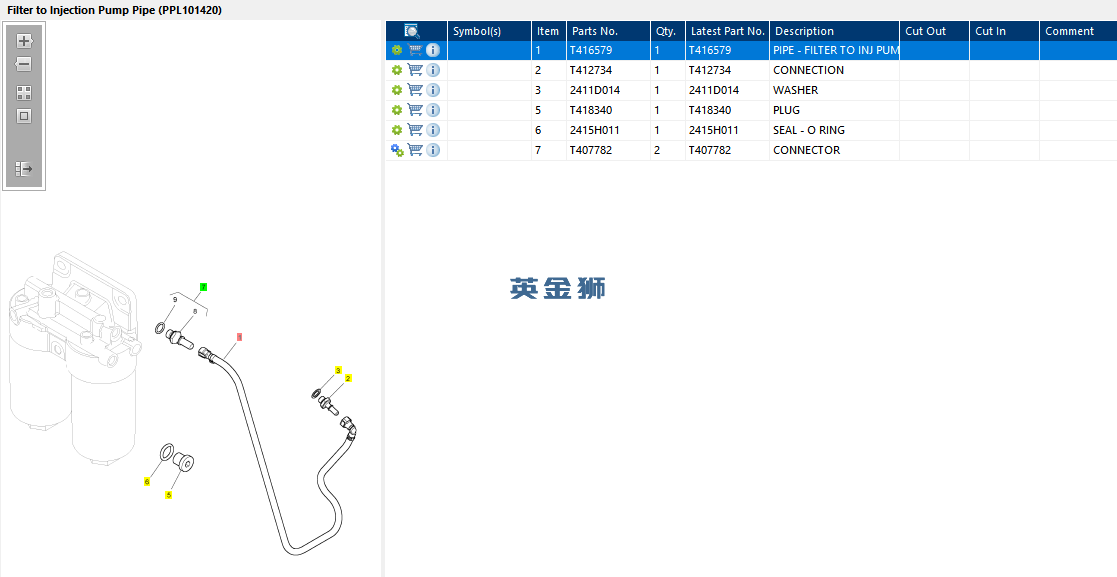This screenshot has width=1117, height=577.
Task: Click the PLUG description cell
Action: [834, 110]
